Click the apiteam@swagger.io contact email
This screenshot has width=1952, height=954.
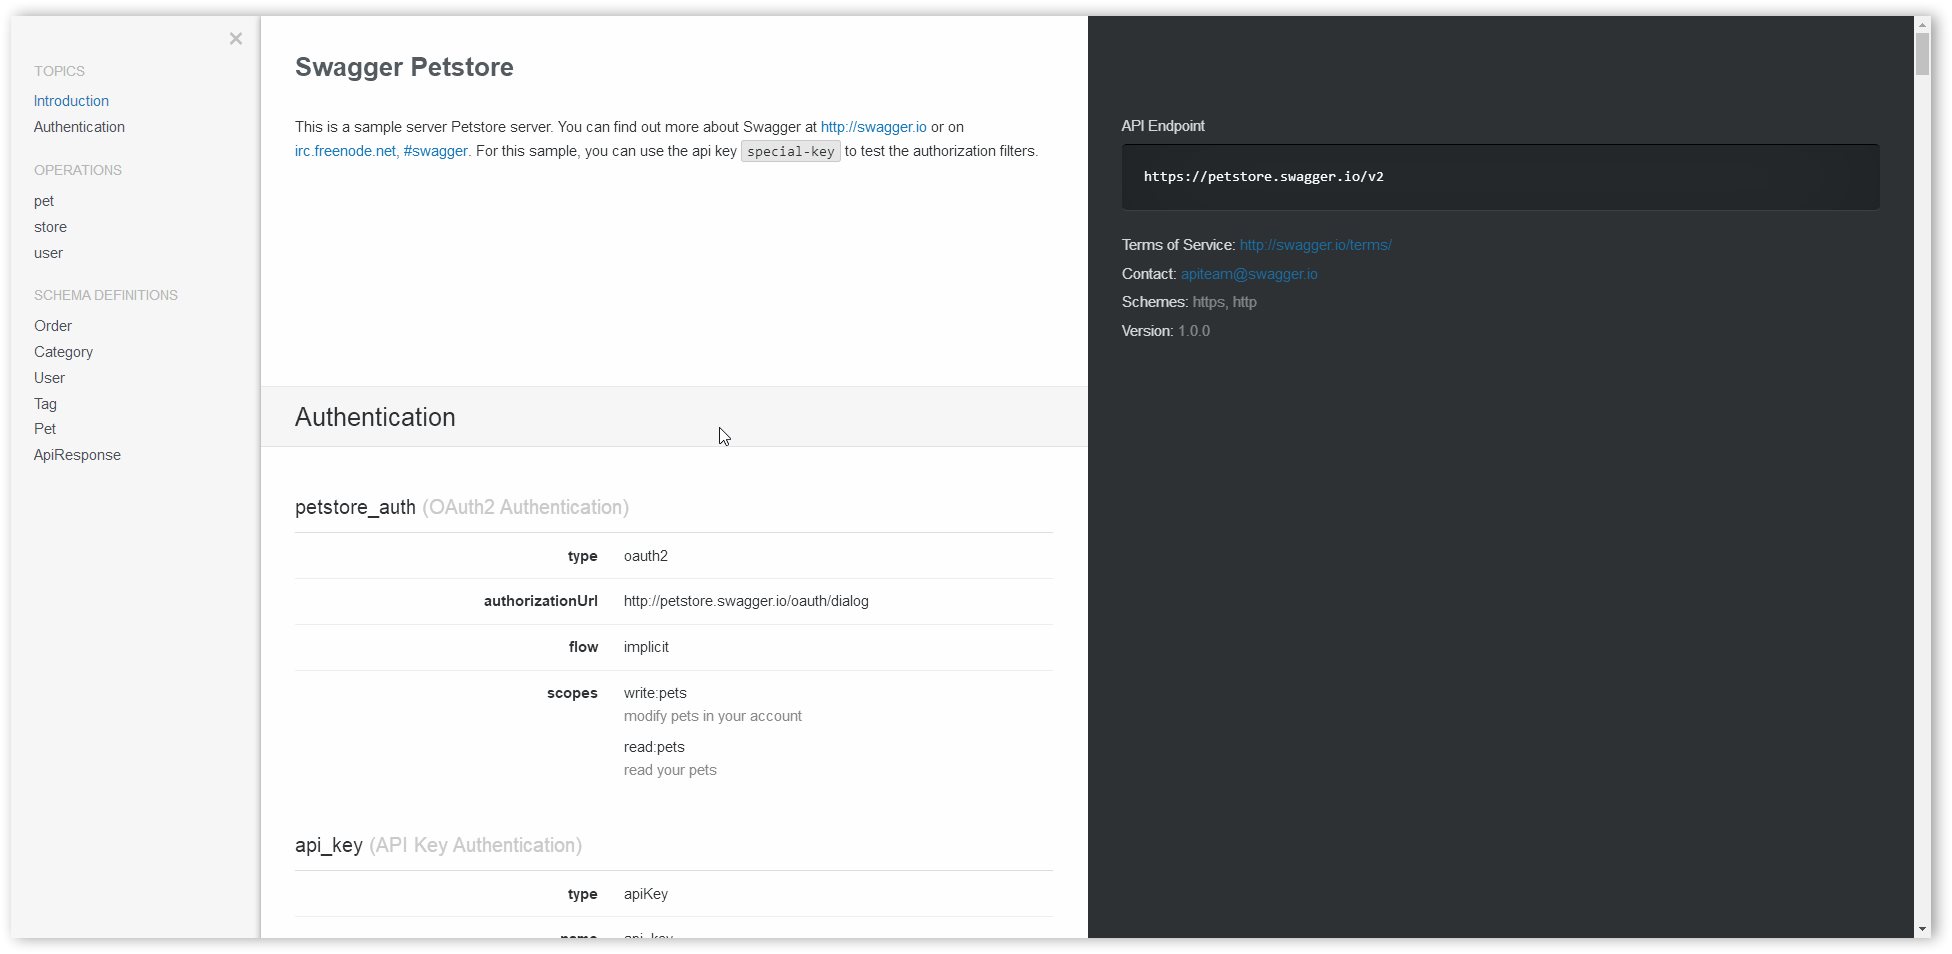point(1249,274)
